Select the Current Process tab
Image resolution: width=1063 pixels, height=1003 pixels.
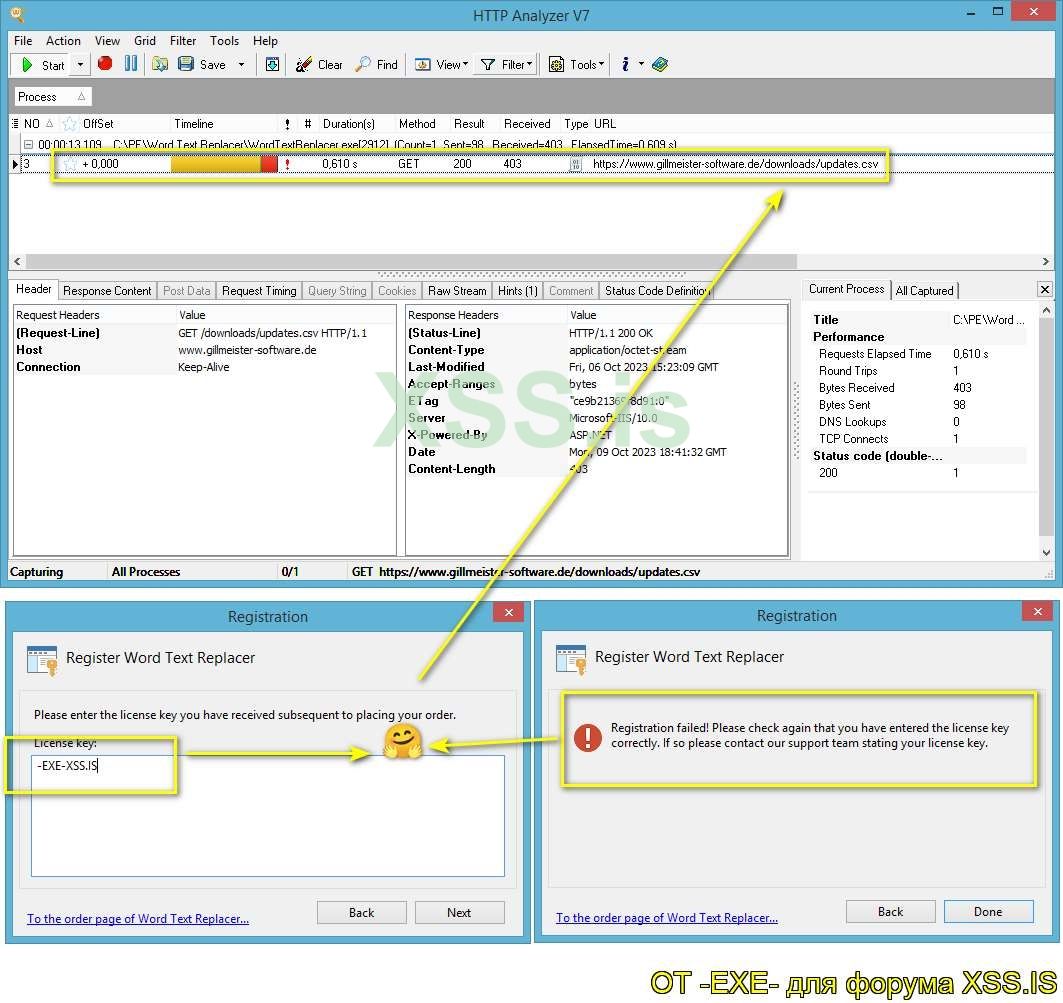pyautogui.click(x=846, y=290)
